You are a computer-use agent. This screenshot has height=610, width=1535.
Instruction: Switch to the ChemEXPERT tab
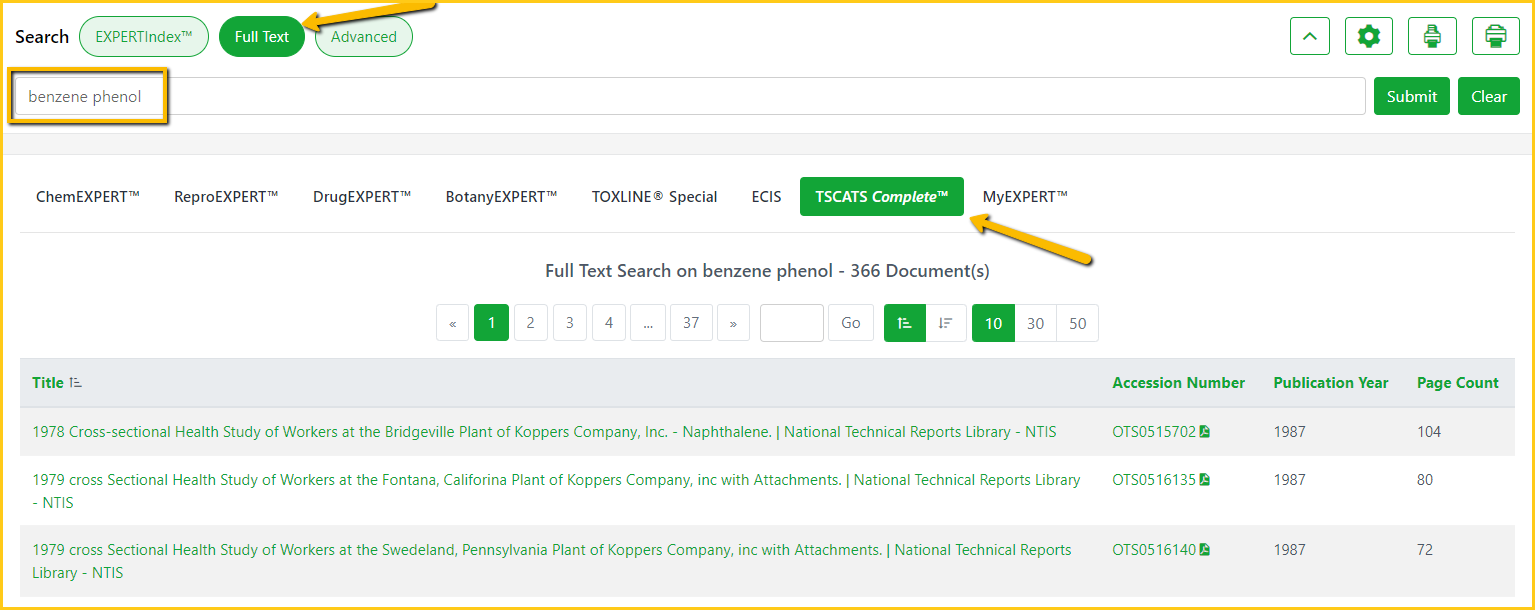88,197
